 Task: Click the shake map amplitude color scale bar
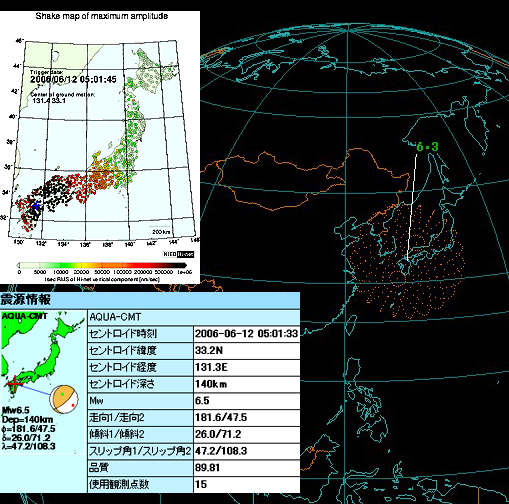tap(102, 265)
